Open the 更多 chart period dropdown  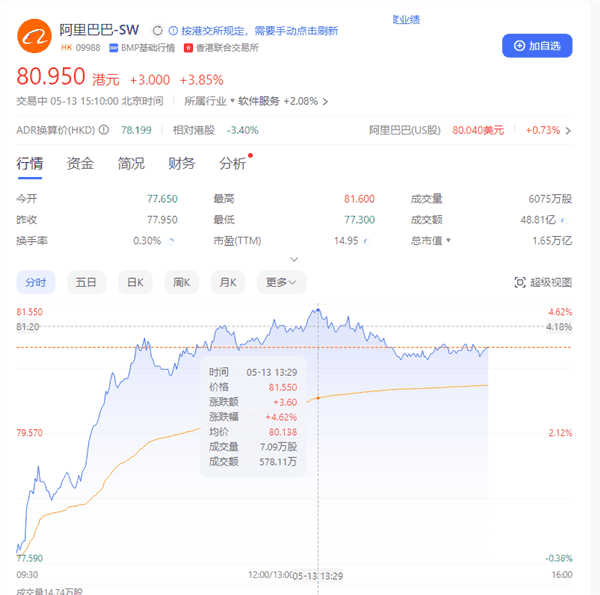point(281,282)
